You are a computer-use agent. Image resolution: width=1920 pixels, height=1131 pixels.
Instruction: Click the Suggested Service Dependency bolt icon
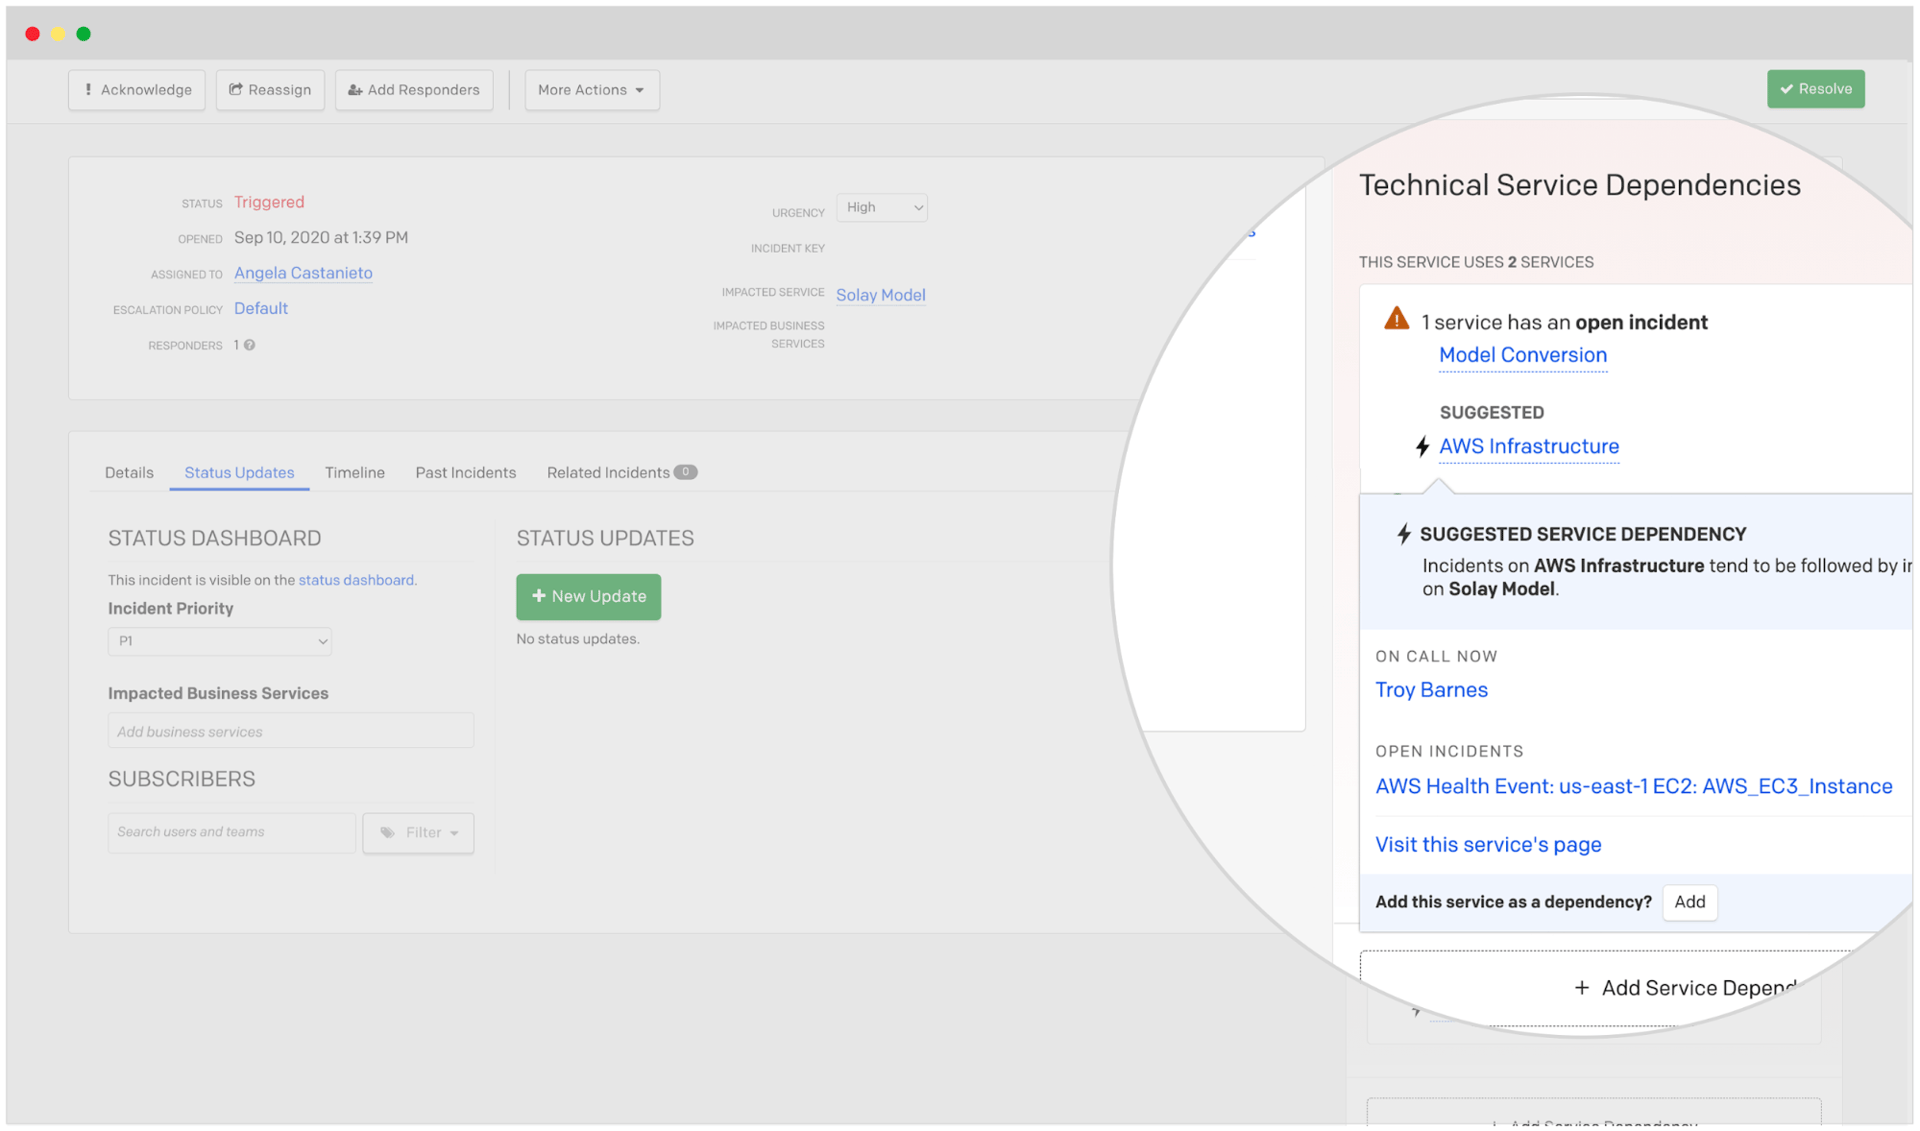[x=1403, y=534]
